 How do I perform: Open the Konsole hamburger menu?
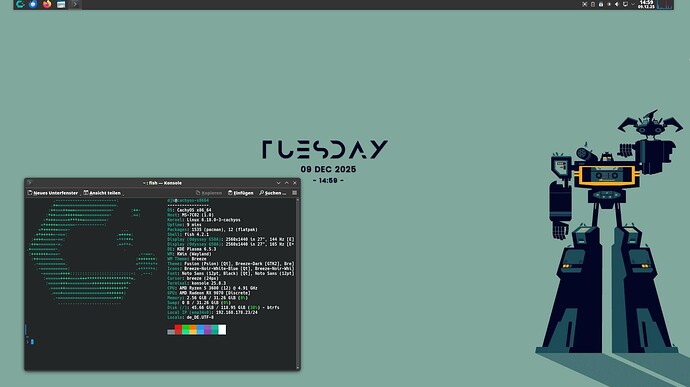point(294,193)
